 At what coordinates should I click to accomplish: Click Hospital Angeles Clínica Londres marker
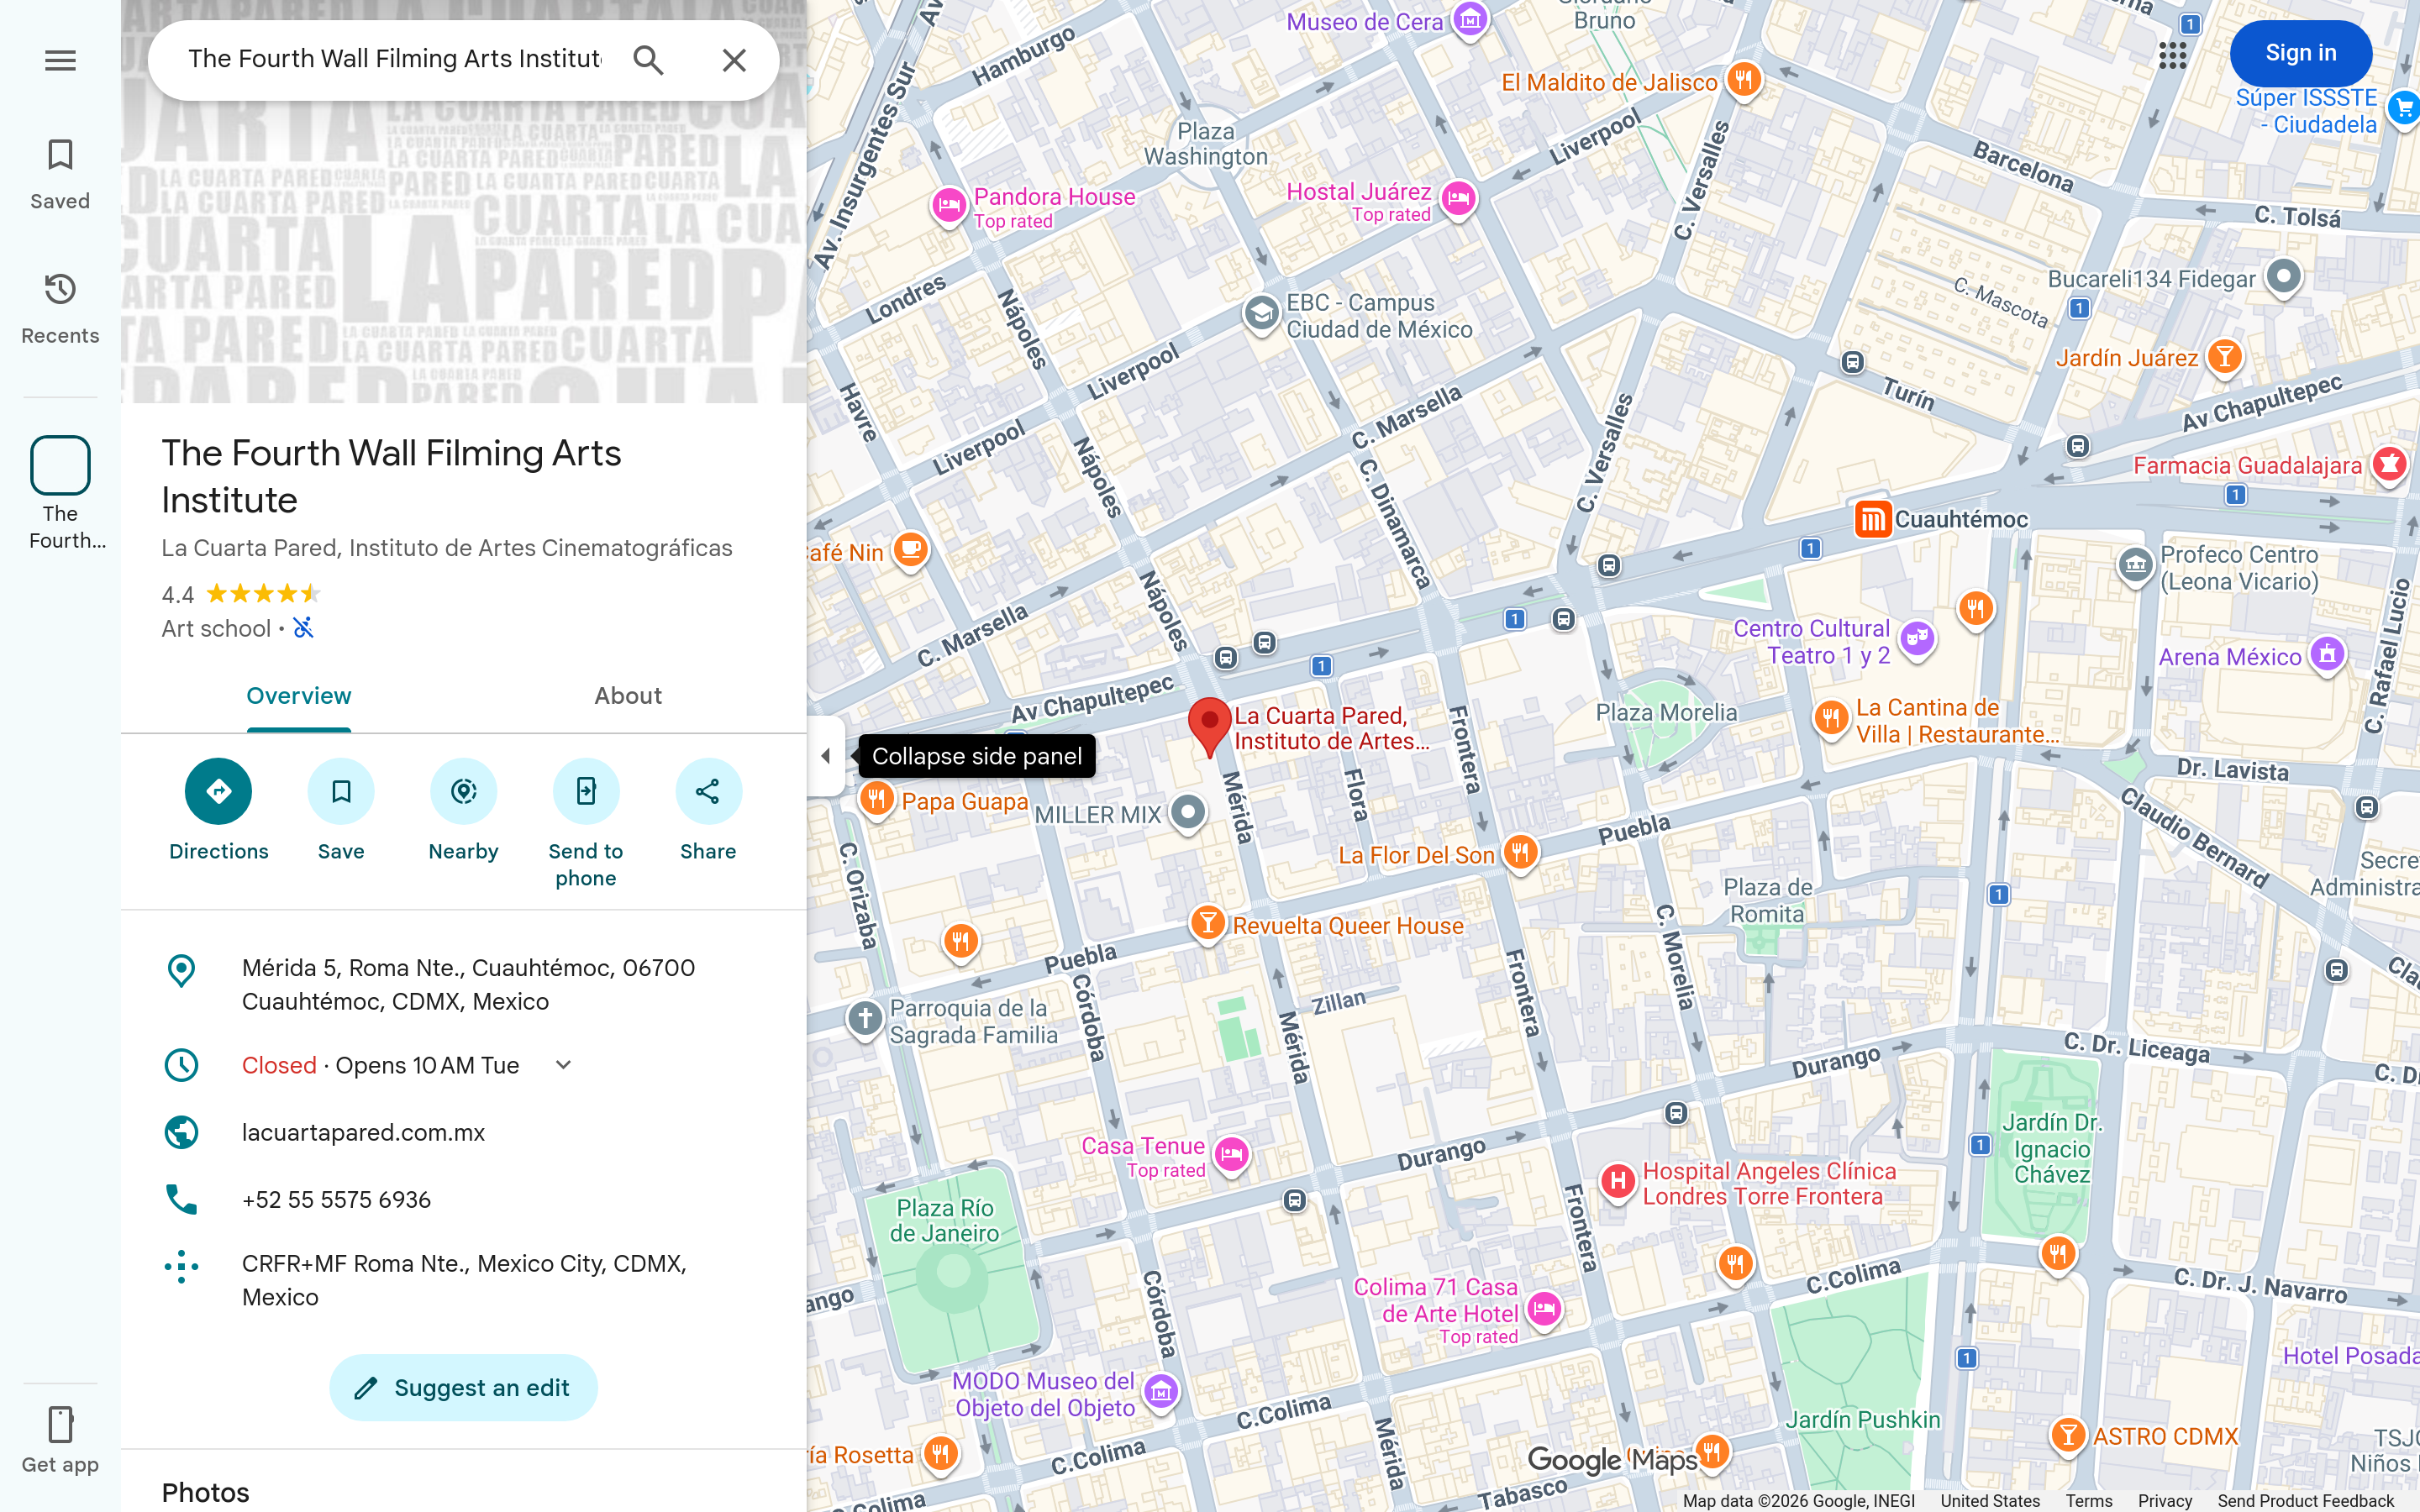[1617, 1182]
